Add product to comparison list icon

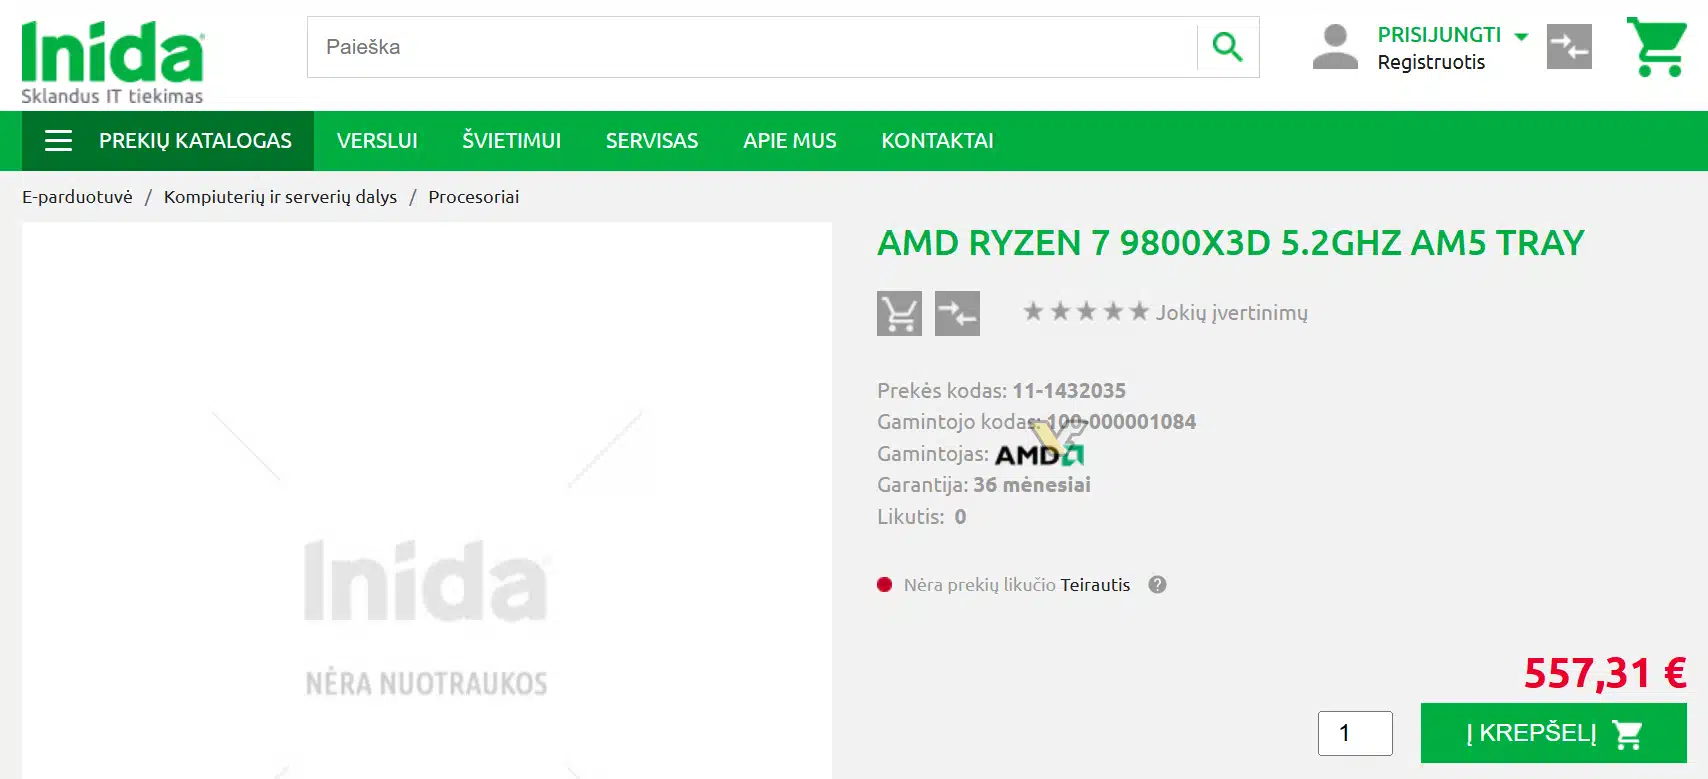[x=957, y=313]
